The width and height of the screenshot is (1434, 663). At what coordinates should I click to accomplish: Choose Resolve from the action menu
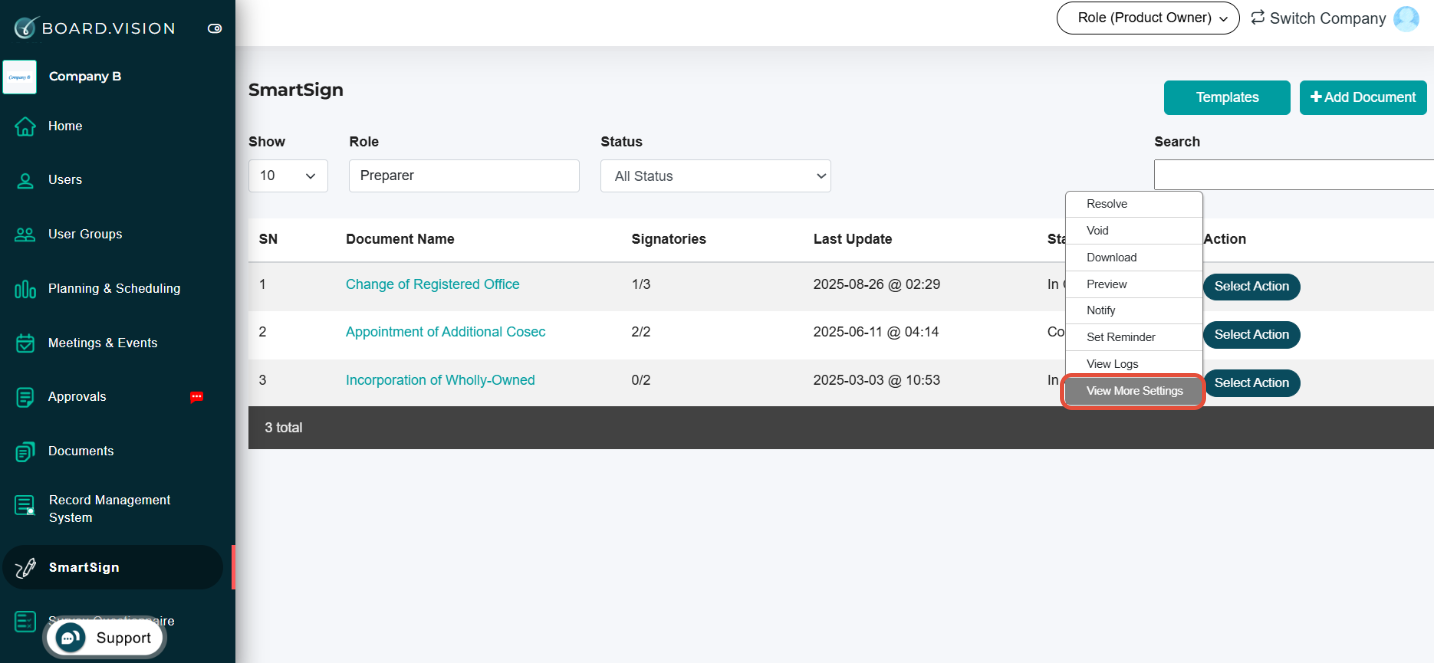[1134, 204]
